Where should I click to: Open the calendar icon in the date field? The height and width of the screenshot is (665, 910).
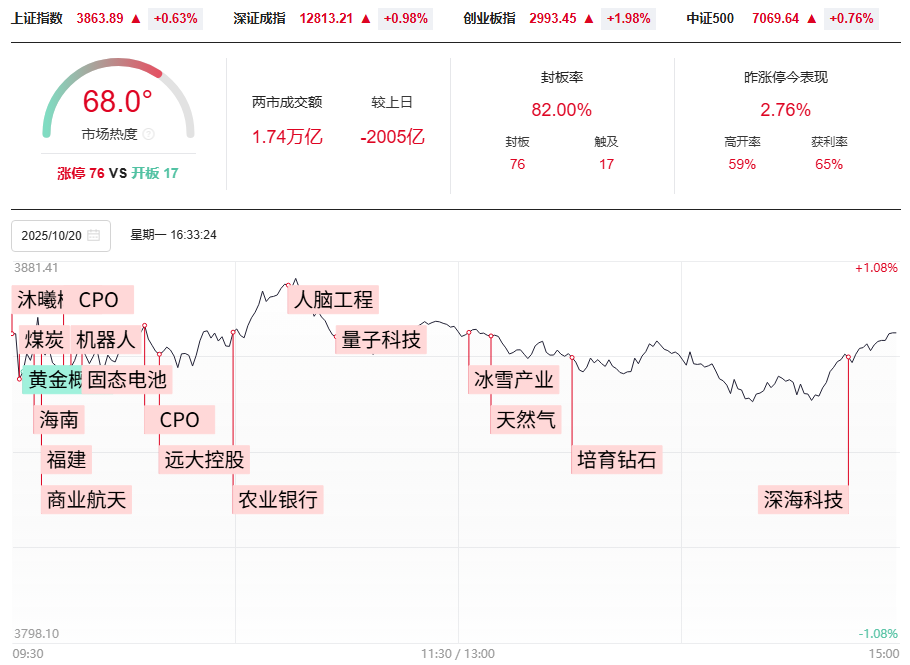[94, 236]
